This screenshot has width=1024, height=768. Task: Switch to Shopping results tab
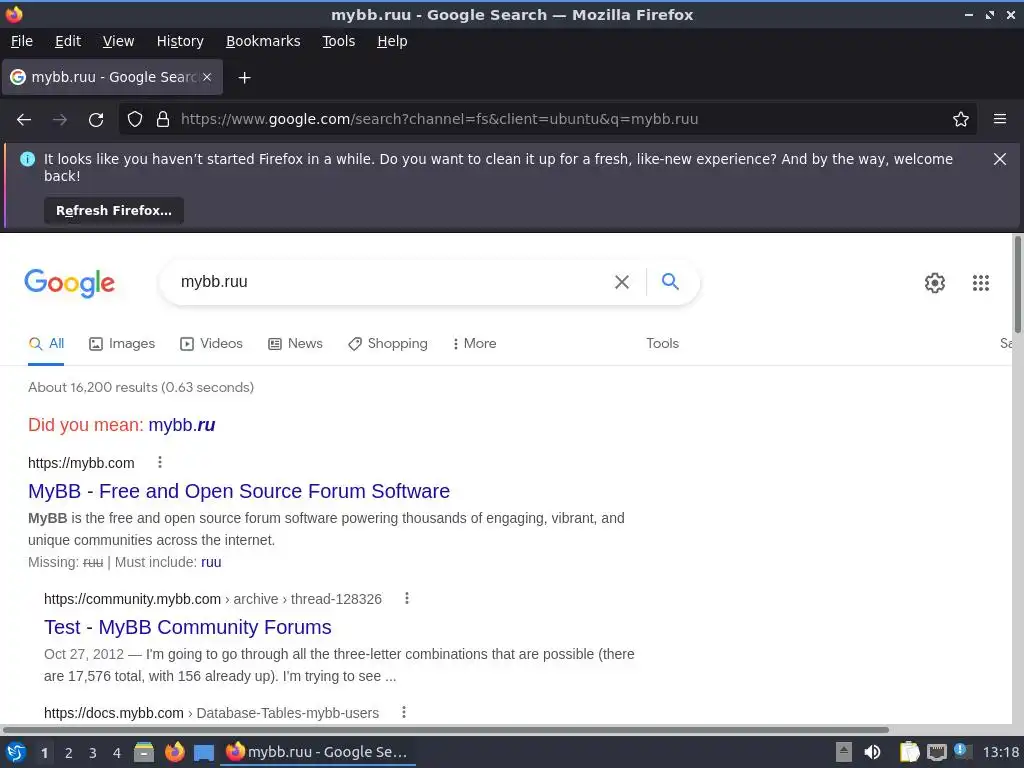(388, 344)
